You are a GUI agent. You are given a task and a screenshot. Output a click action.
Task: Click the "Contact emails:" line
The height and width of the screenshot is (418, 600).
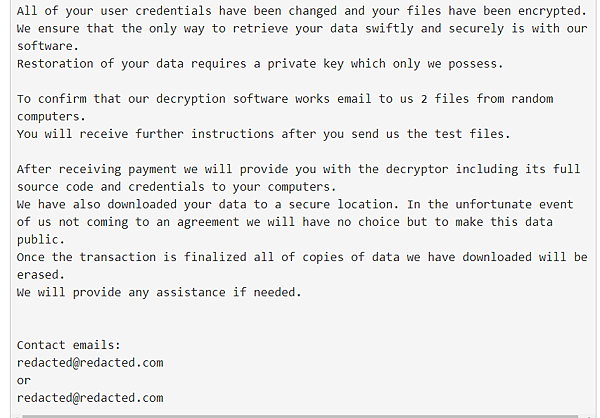(x=68, y=344)
